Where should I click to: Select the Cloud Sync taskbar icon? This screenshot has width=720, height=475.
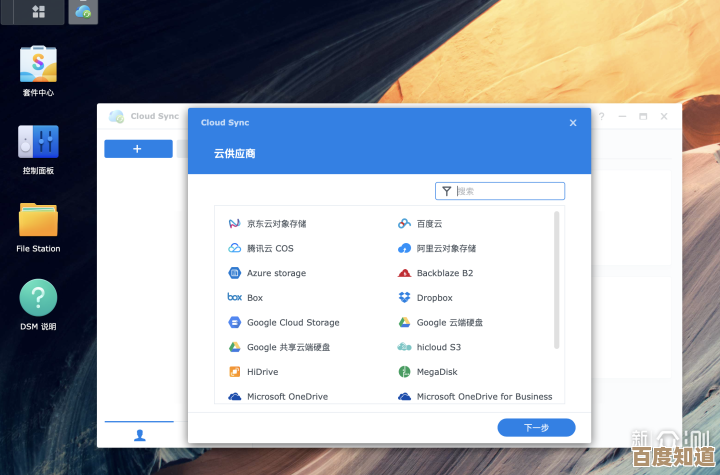coord(83,12)
